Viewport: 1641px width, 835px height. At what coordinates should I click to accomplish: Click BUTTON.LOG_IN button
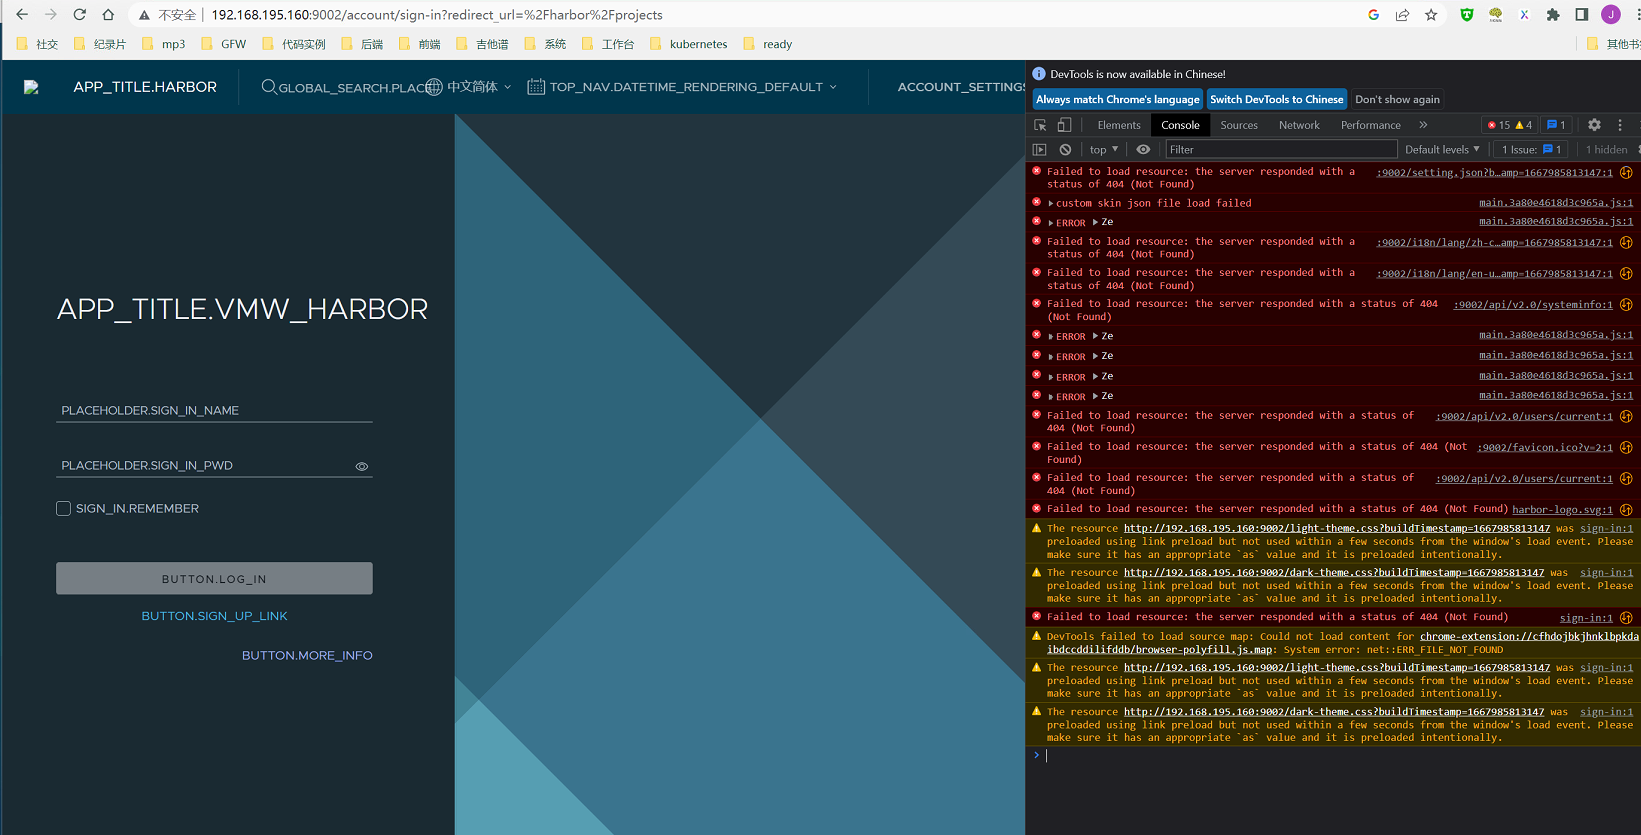[214, 579]
